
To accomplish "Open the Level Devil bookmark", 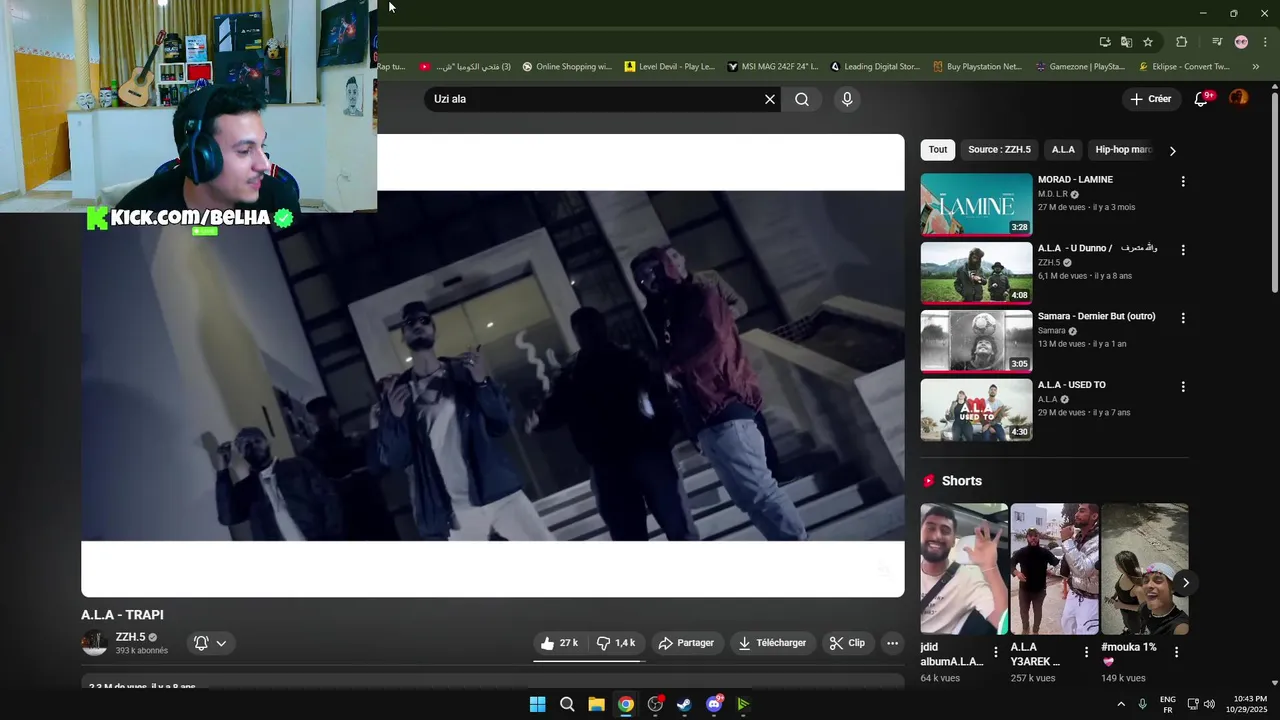I will click(x=670, y=67).
